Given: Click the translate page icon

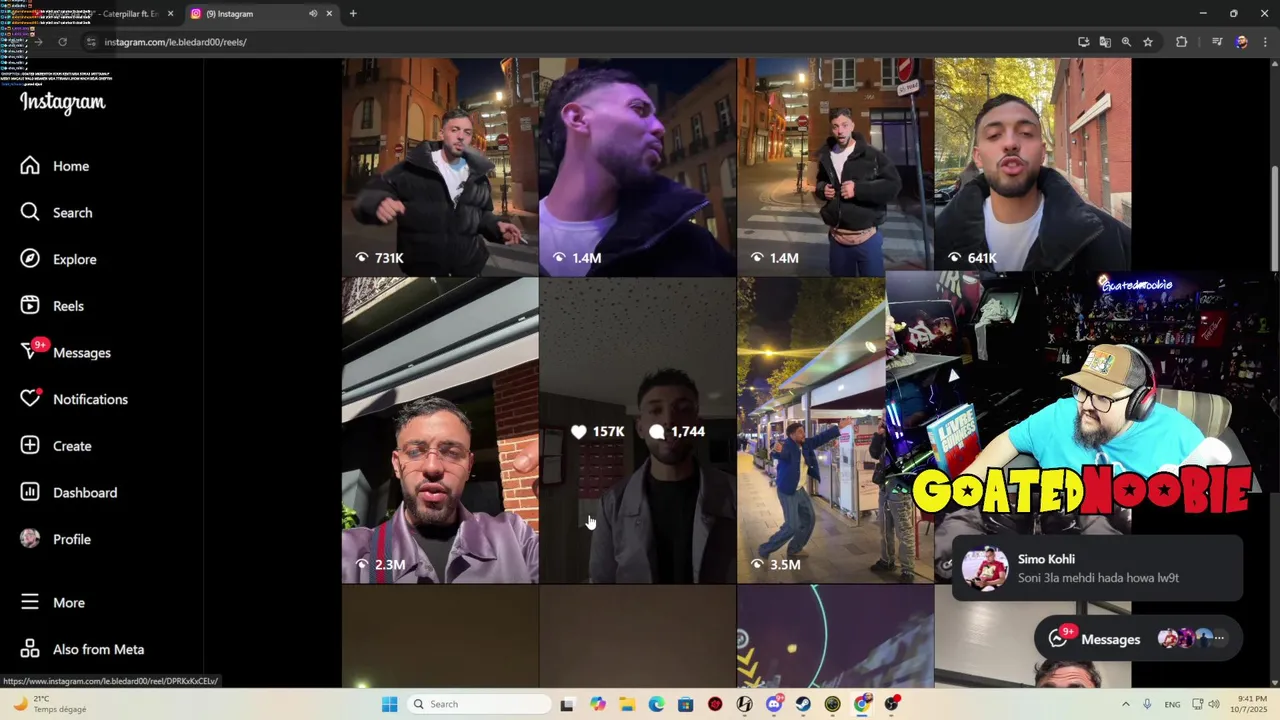Looking at the screenshot, I should click(1105, 42).
